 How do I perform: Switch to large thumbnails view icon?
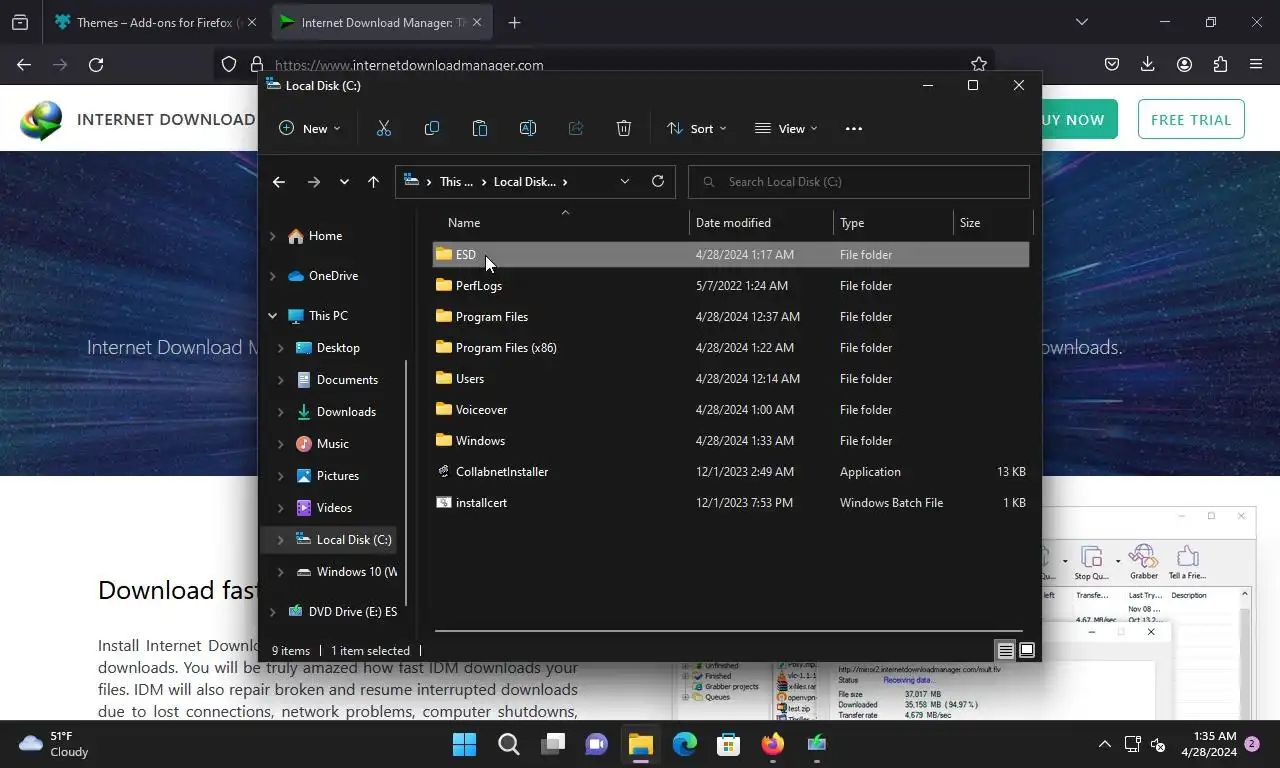coord(1026,650)
